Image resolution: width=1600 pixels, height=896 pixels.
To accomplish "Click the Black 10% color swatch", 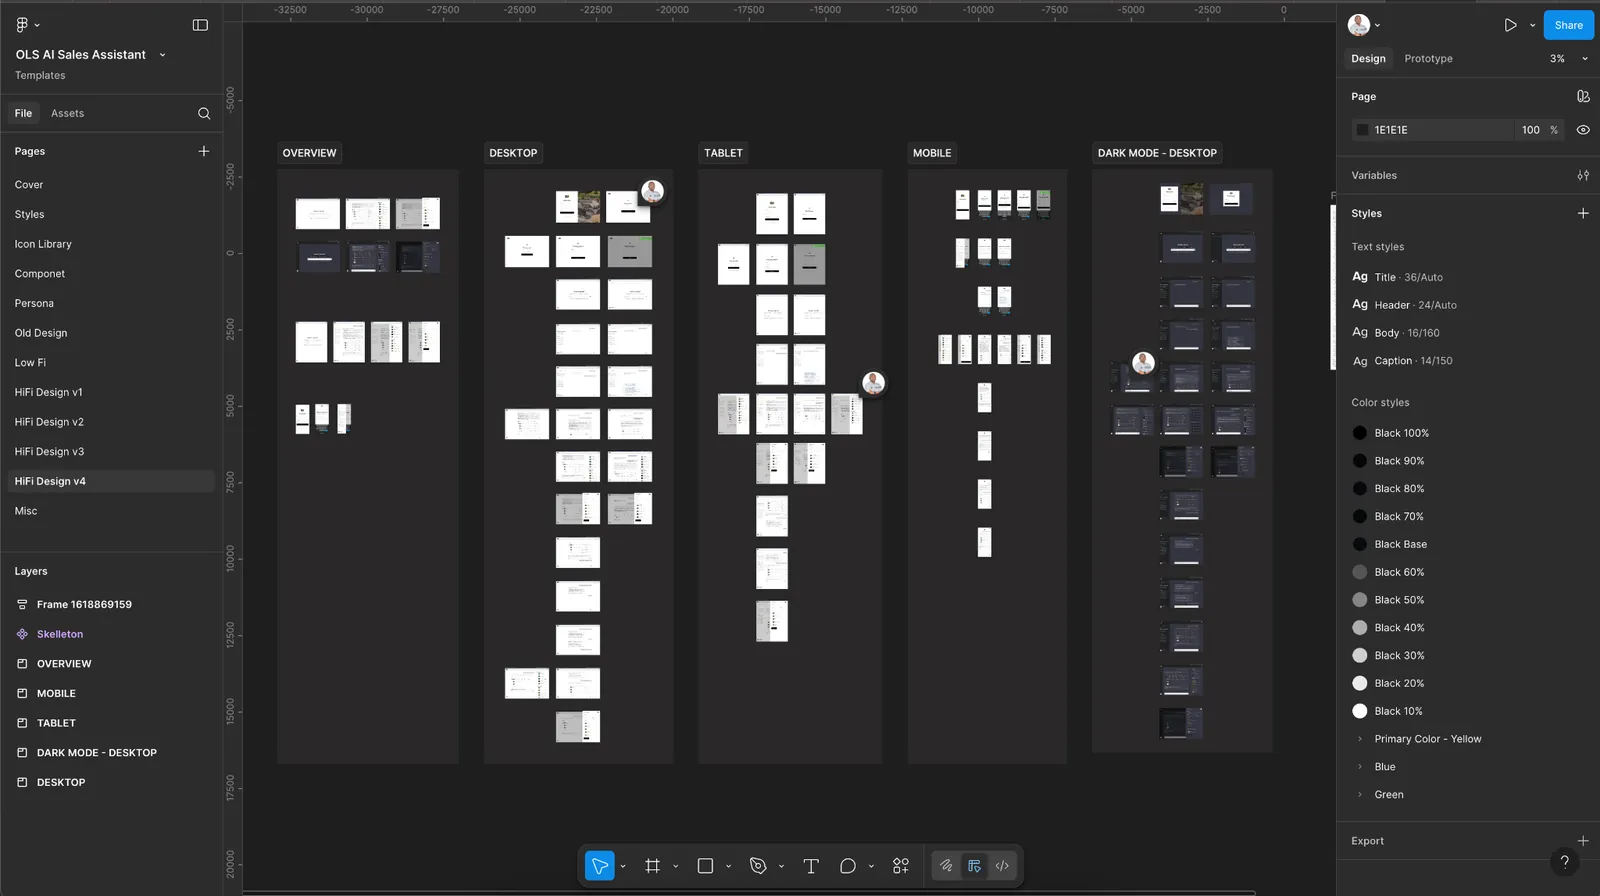I will click(x=1360, y=711).
